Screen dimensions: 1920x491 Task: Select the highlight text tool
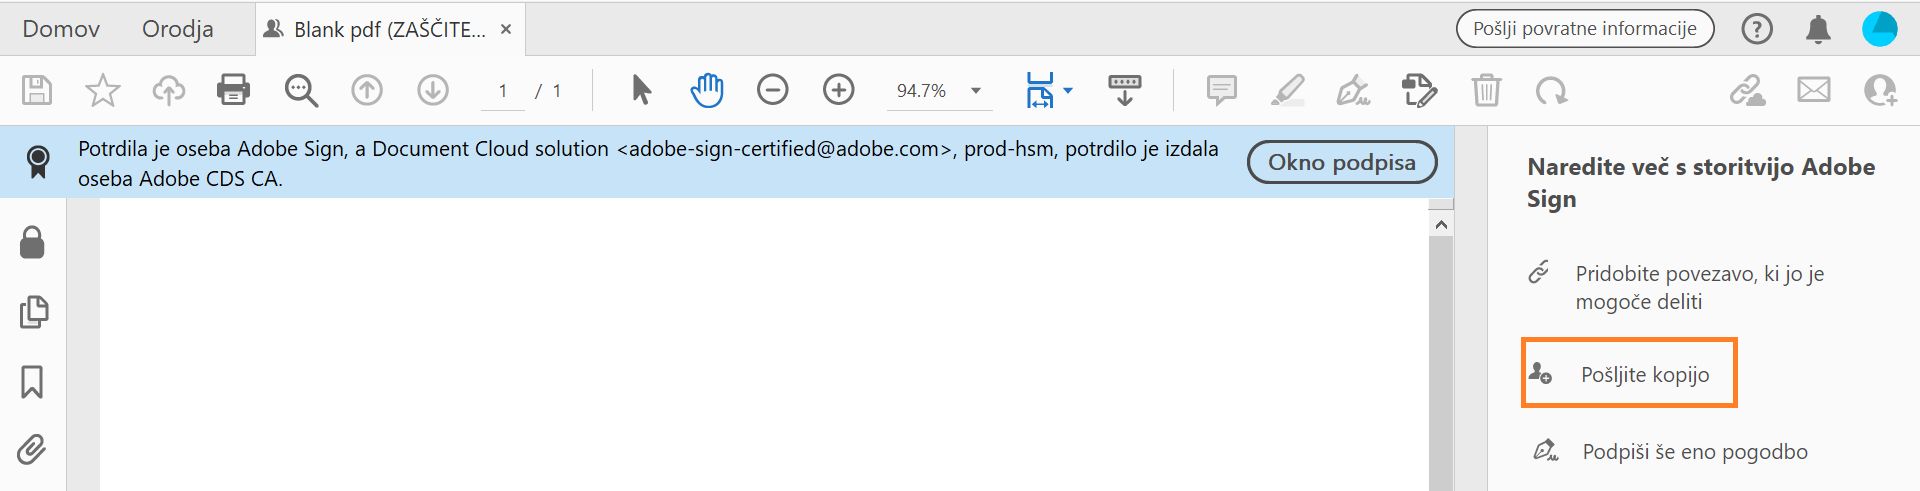click(1287, 91)
